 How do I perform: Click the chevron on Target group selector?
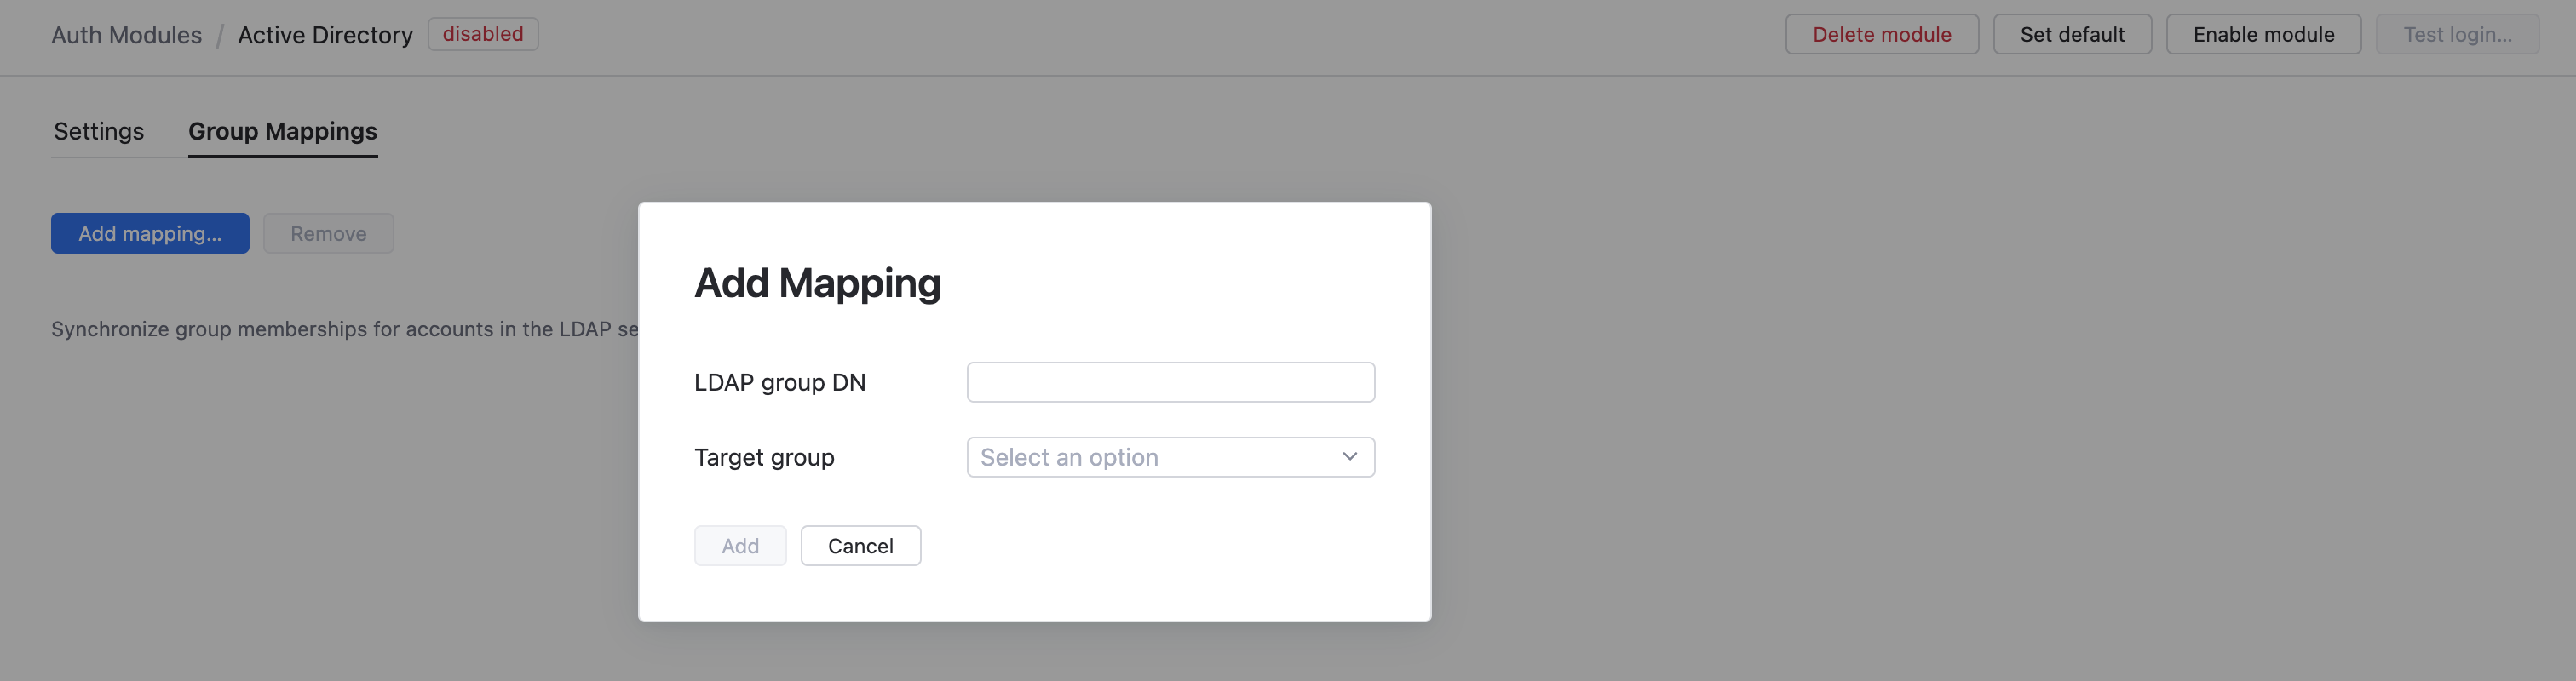point(1351,456)
